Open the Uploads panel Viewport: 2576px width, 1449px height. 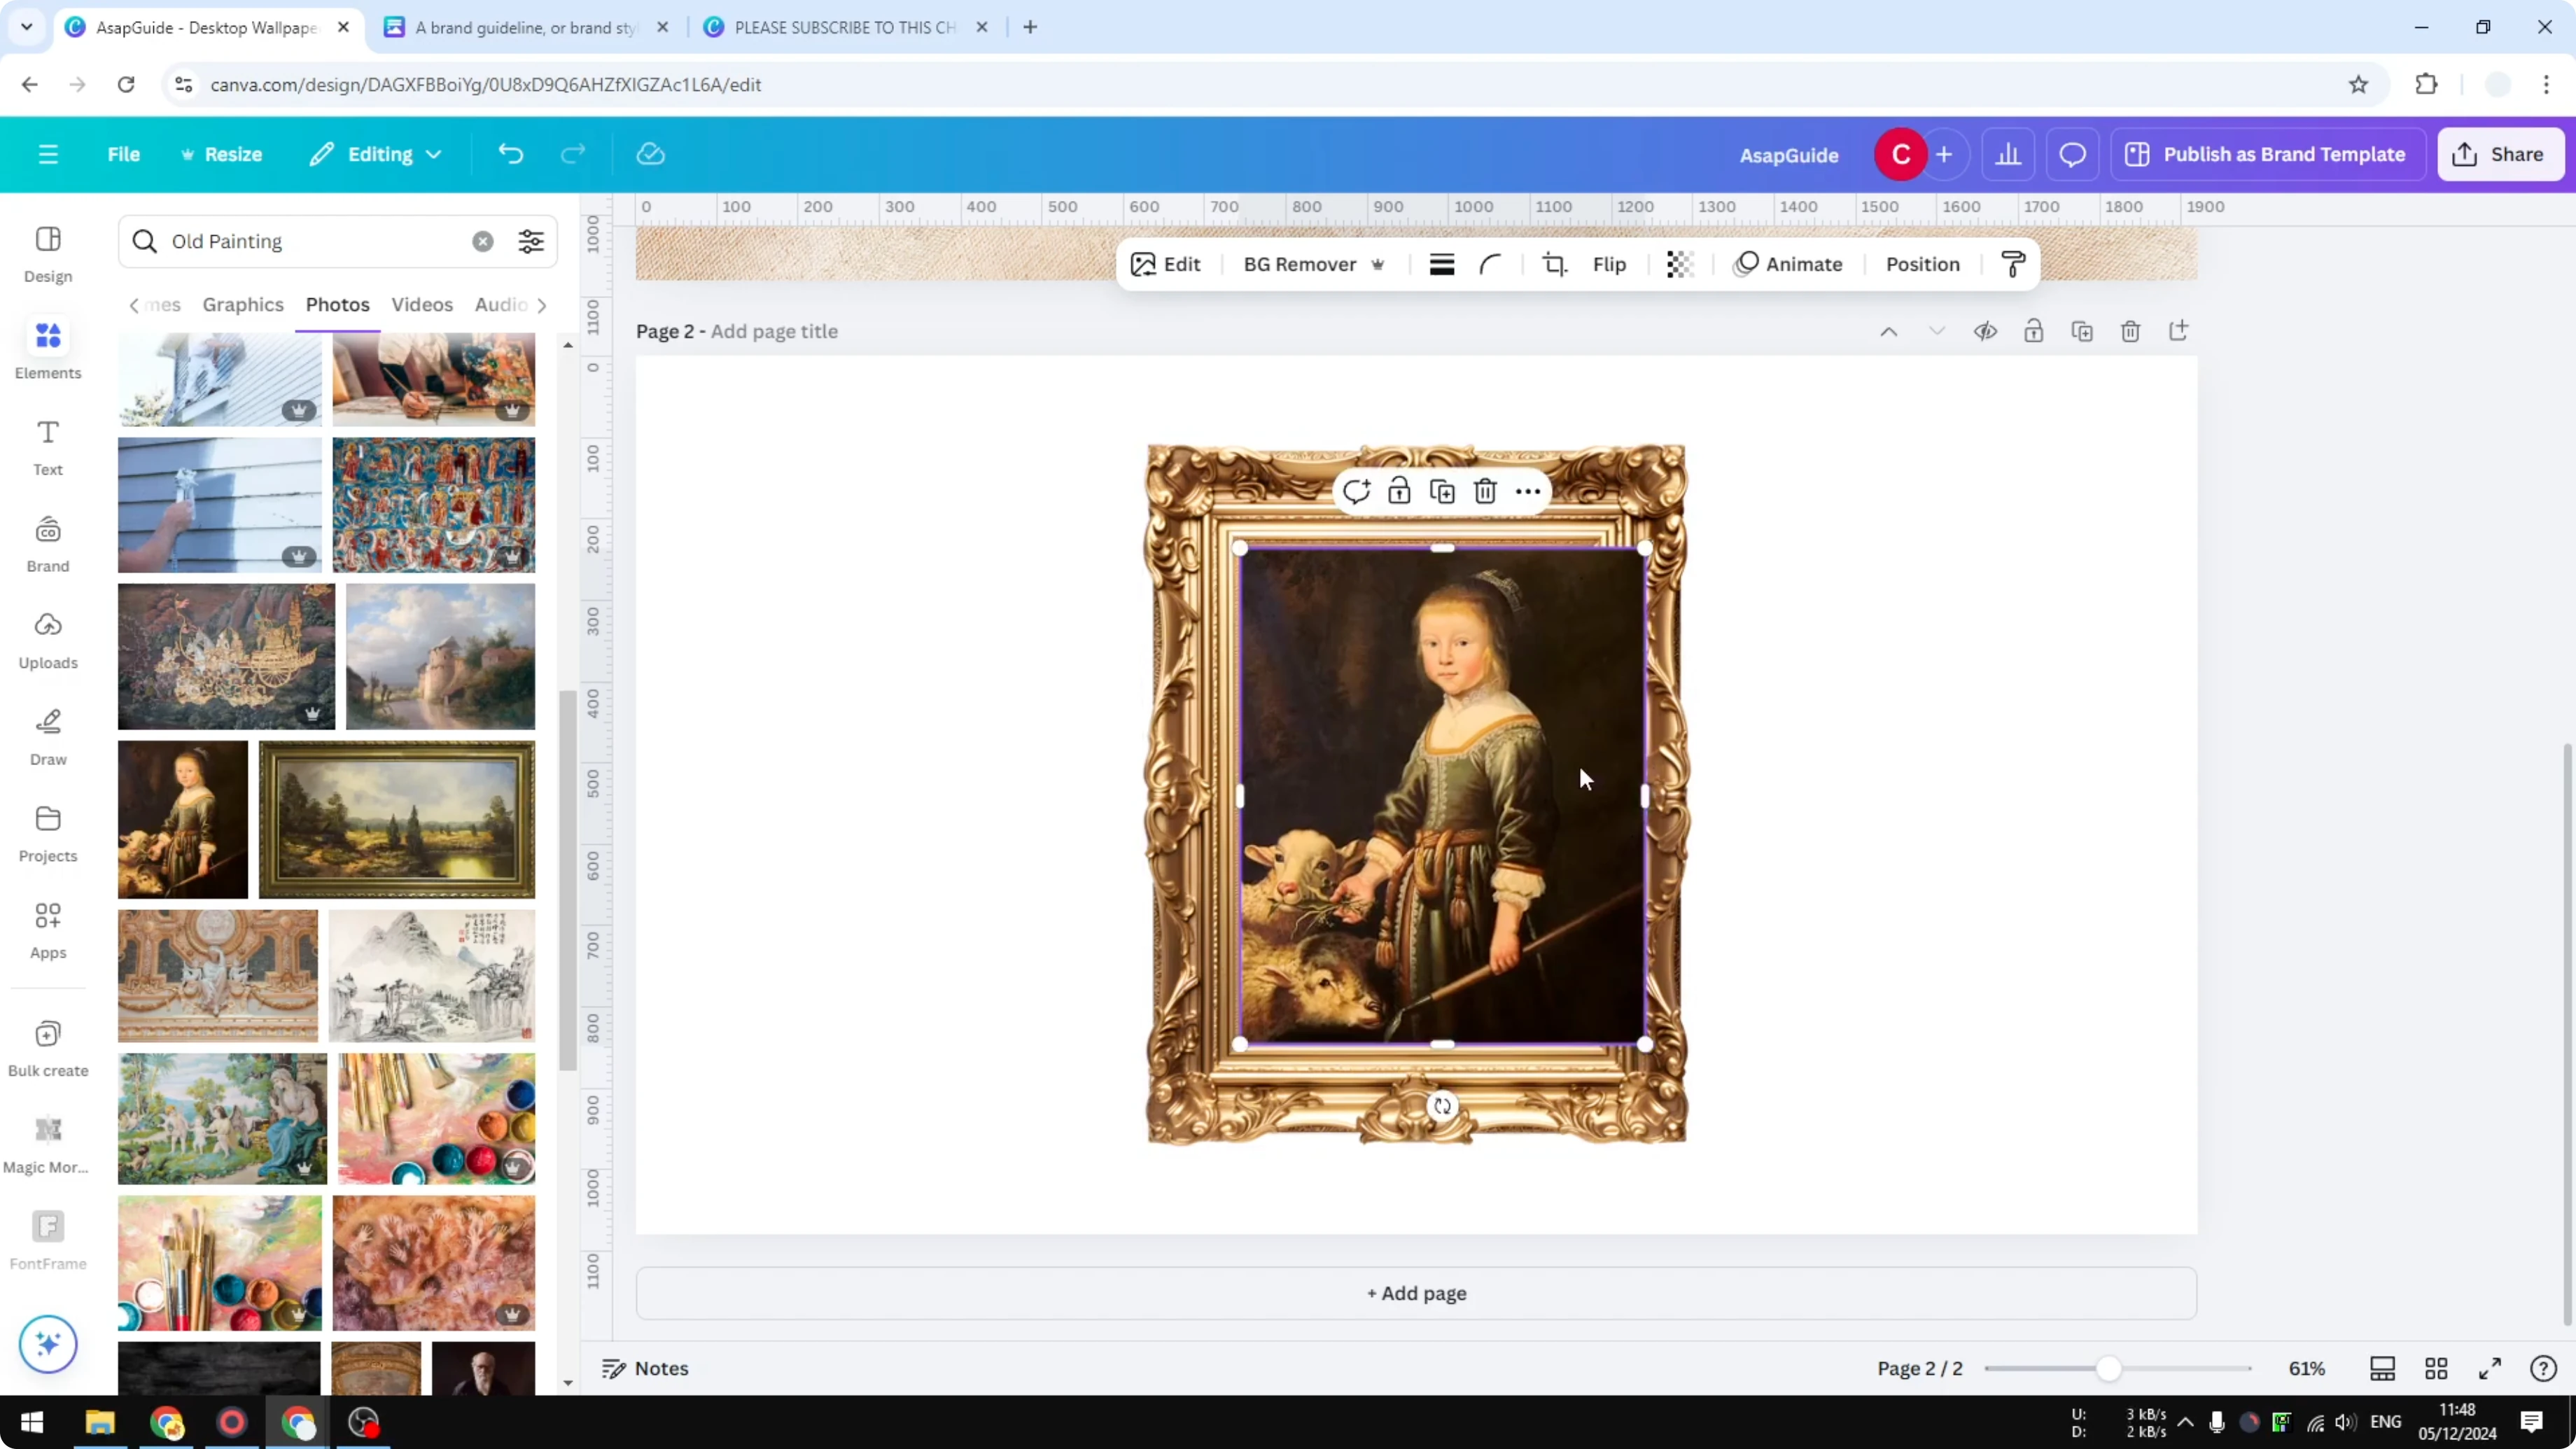pyautogui.click(x=47, y=640)
